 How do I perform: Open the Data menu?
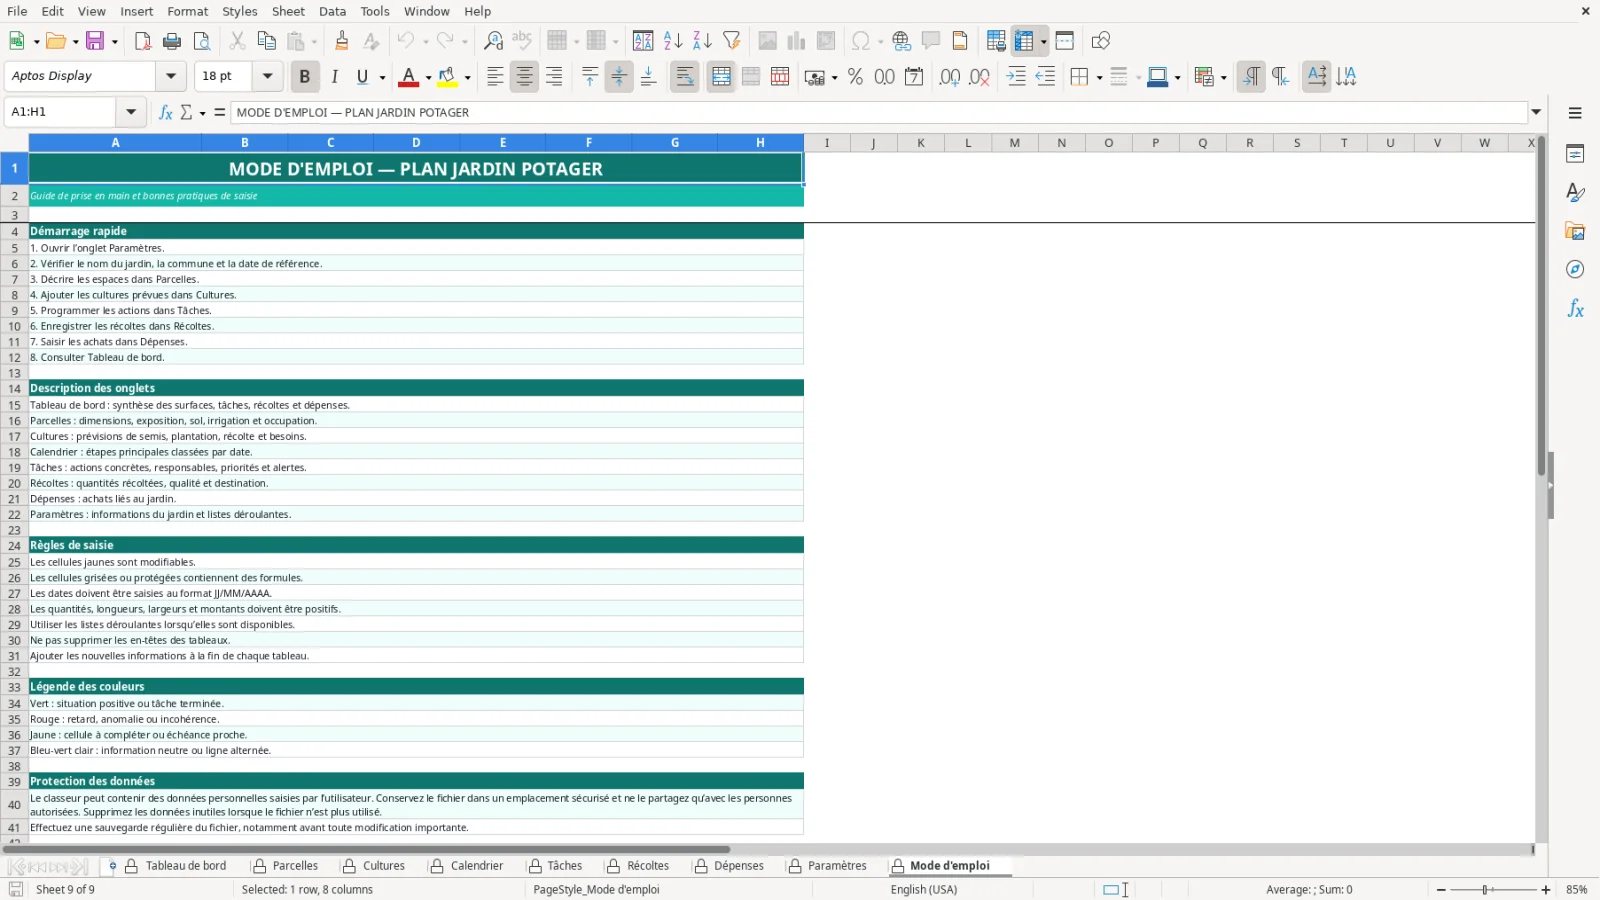(x=333, y=11)
